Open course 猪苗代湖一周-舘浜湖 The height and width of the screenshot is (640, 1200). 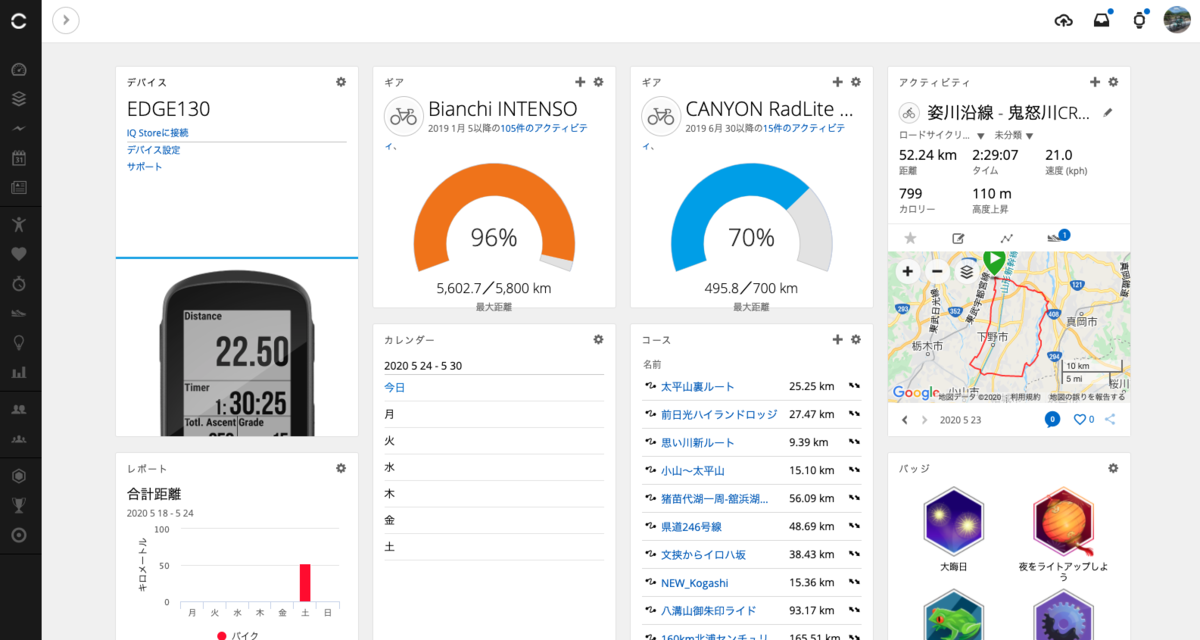[715, 498]
